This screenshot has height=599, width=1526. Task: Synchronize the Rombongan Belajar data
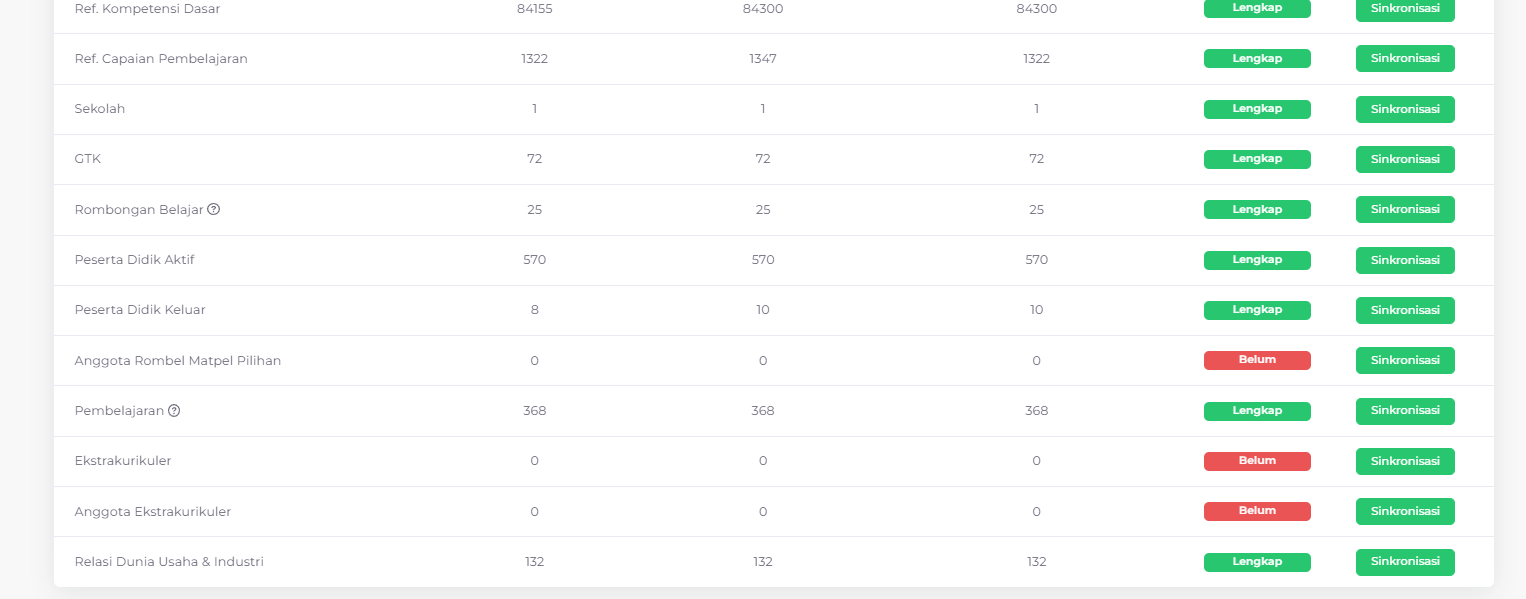1405,209
